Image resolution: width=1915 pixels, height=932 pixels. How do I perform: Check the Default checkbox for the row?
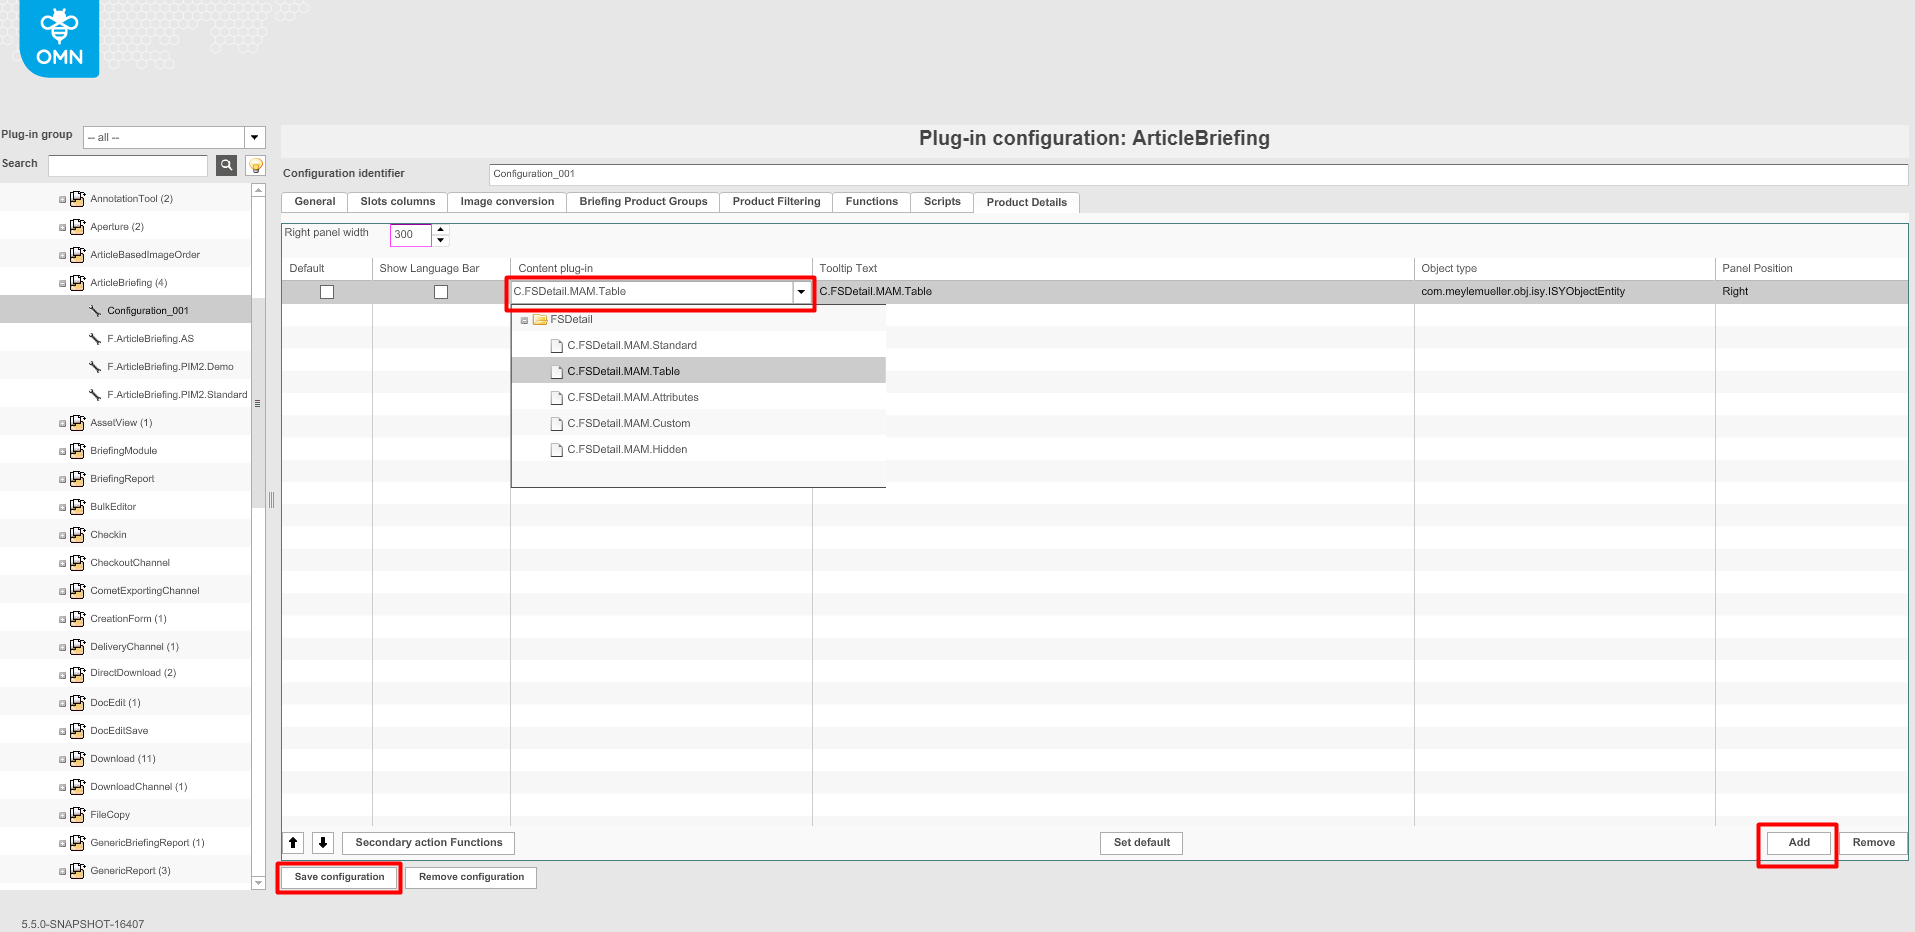point(326,291)
